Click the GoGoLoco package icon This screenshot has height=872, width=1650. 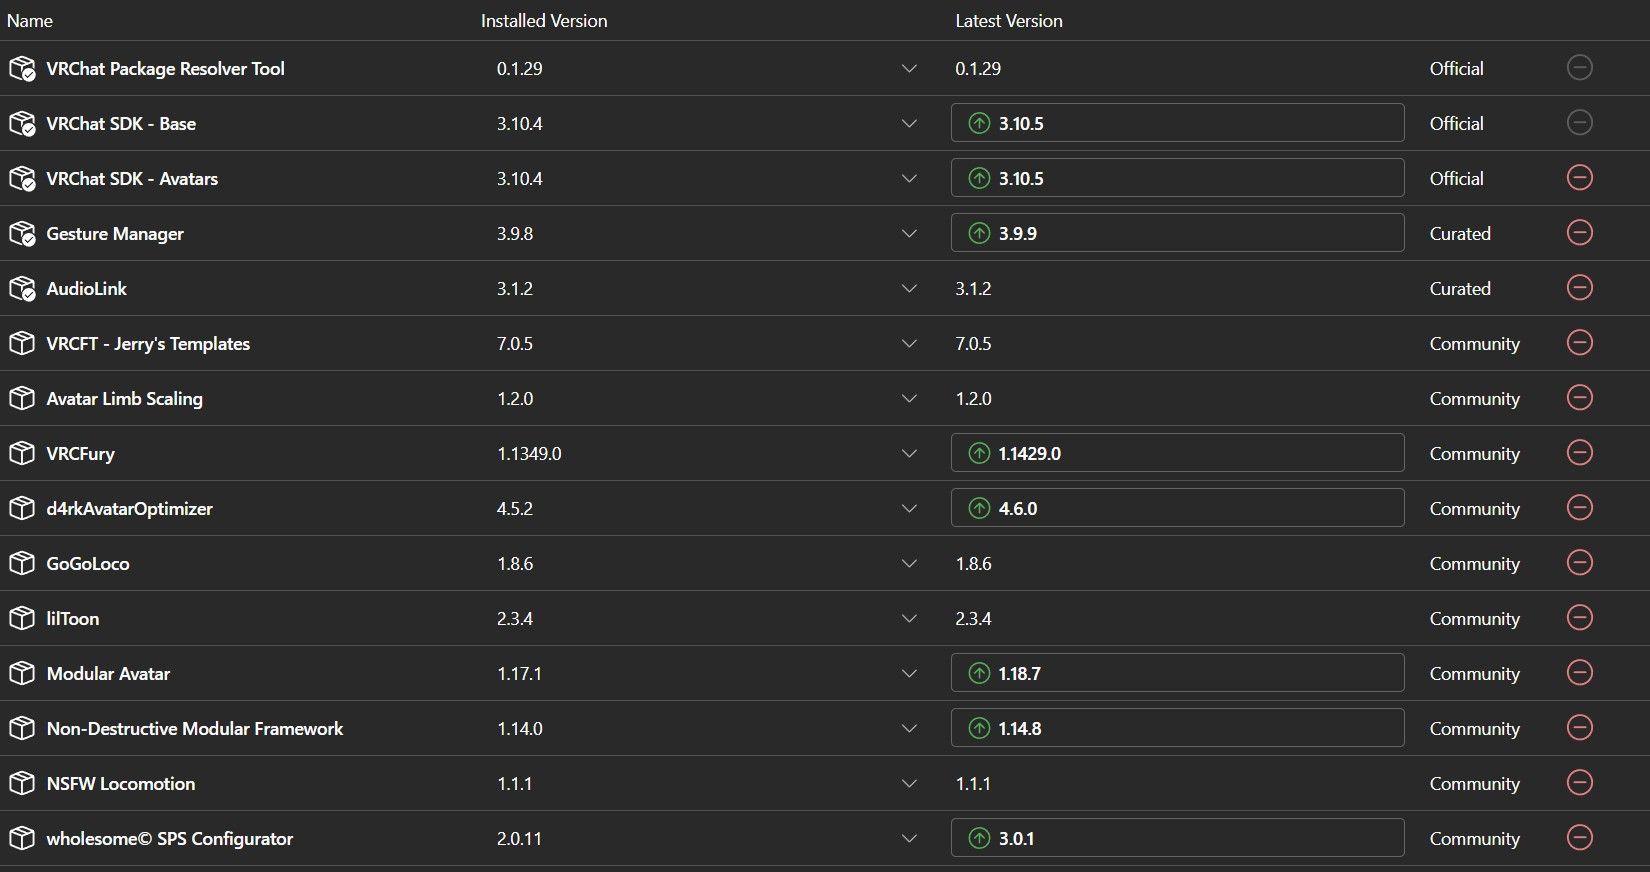[x=22, y=563]
